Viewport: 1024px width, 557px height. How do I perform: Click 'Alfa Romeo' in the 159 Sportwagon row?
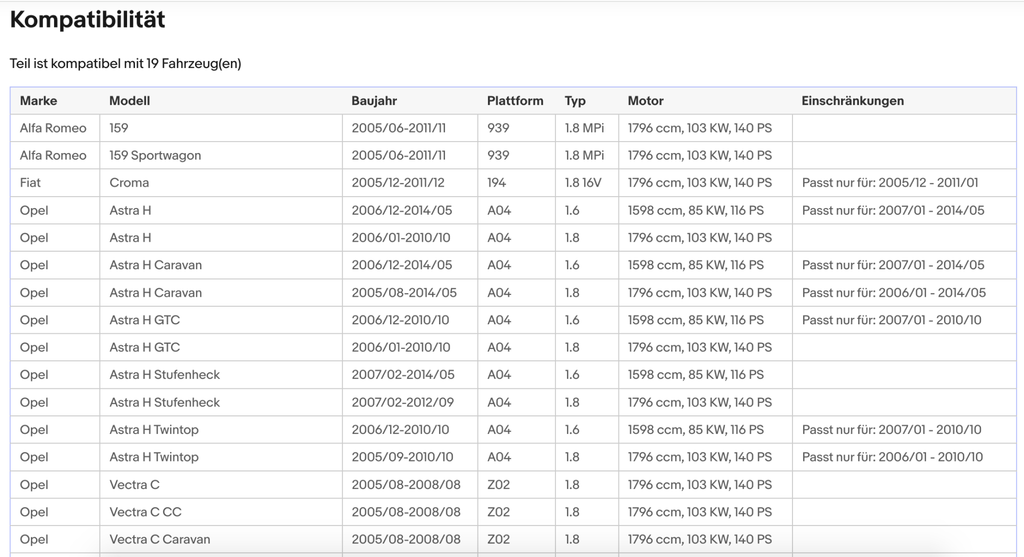pos(53,155)
